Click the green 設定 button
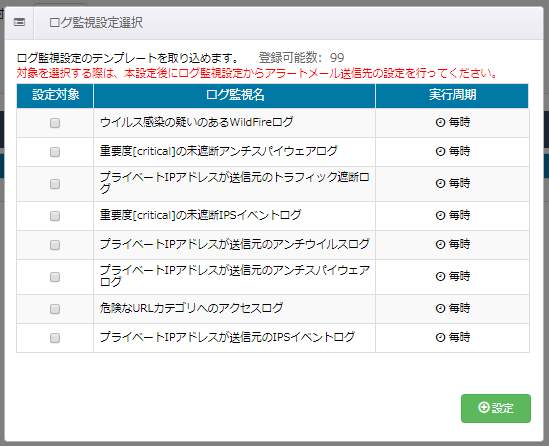Screen dimensions: 549x446 496,408
